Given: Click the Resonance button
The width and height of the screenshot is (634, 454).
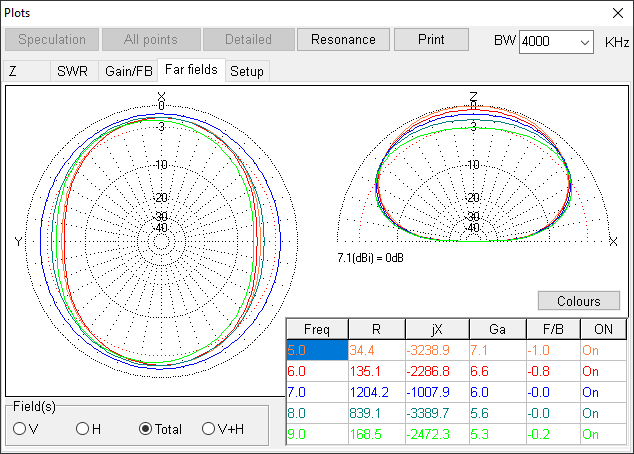Looking at the screenshot, I should click(x=343, y=40).
